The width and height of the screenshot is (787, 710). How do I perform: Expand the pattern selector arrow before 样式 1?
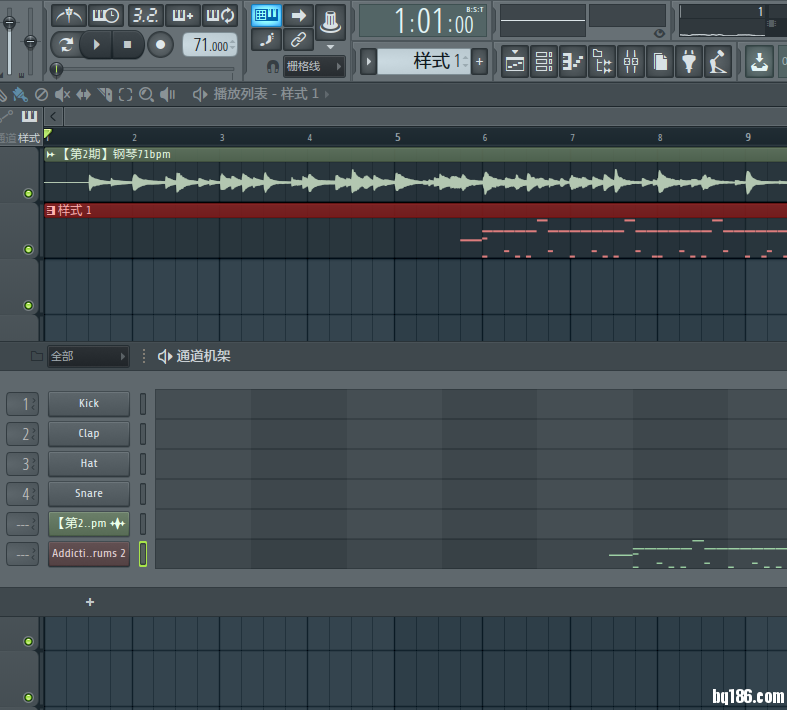coord(368,62)
